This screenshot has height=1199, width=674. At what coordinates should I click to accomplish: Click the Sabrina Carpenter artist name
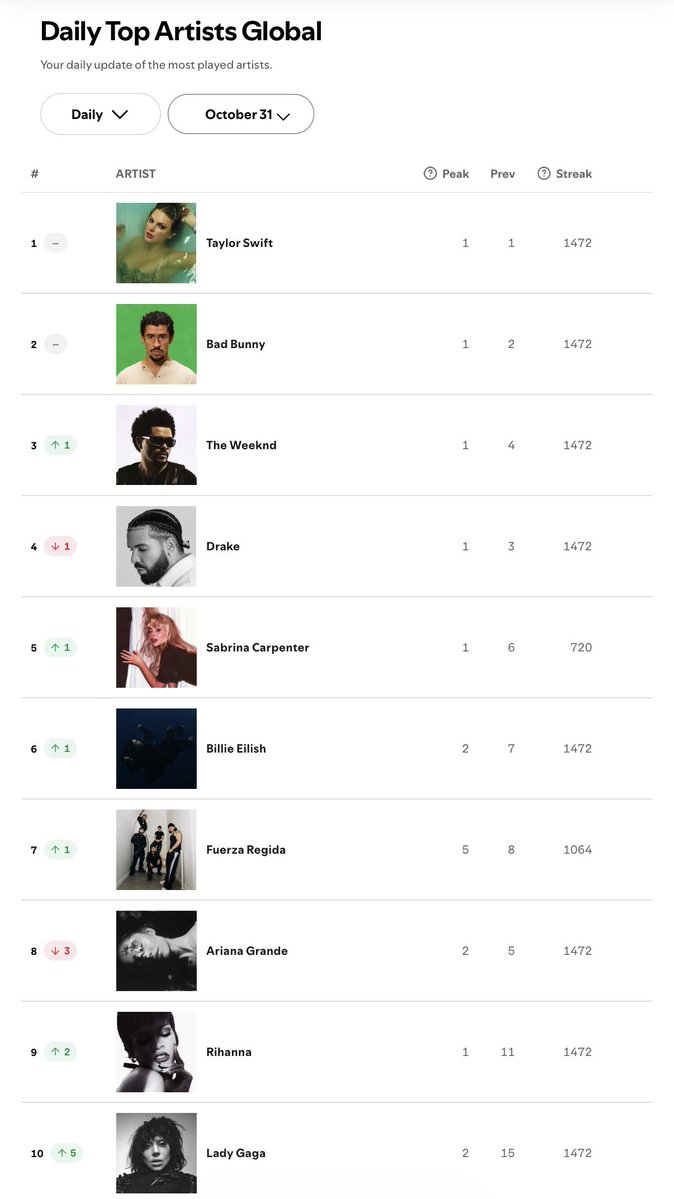(x=258, y=648)
